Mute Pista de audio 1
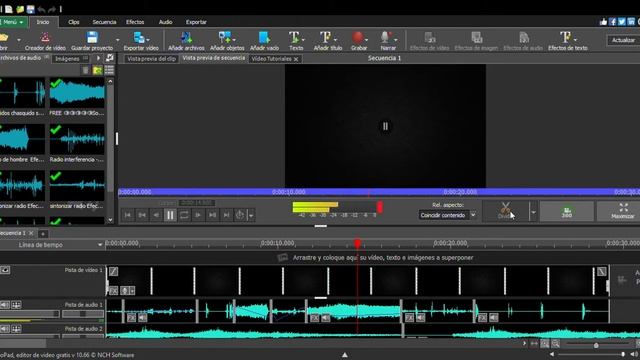 (4, 305)
